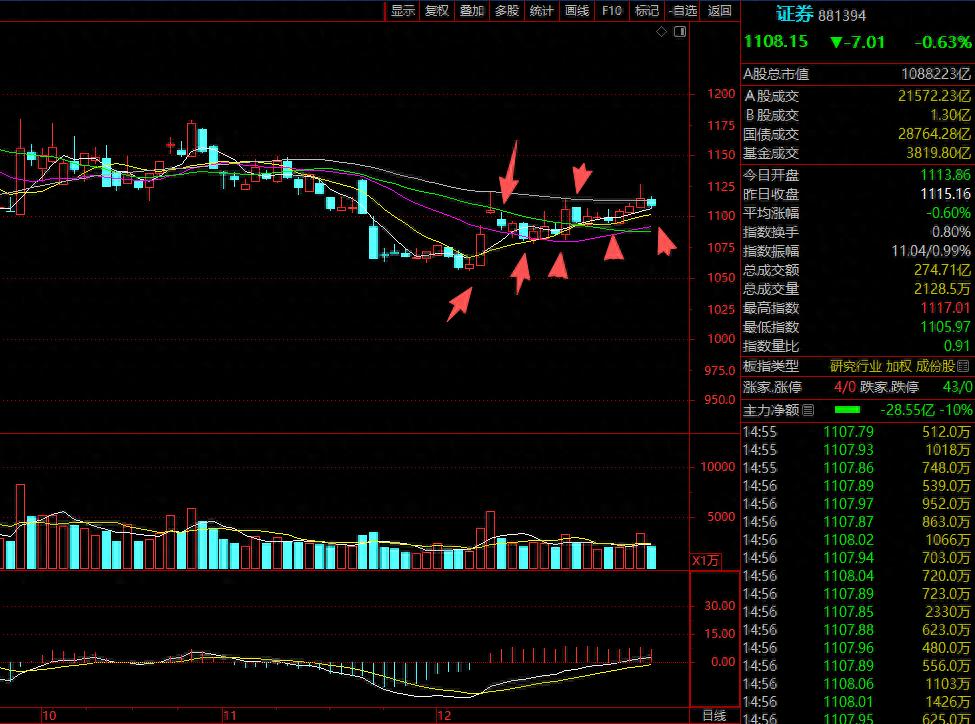Select the latest cyan candlestick on the chart
Viewport: 975px width, 724px height.
pos(651,202)
